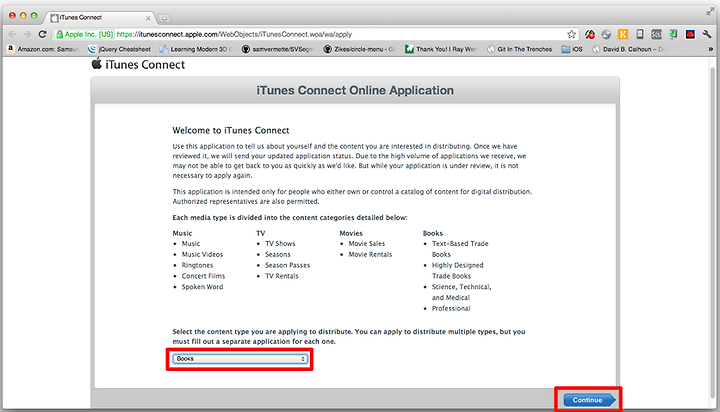
Task: Click the green monitor extension icon
Action: pos(673,34)
